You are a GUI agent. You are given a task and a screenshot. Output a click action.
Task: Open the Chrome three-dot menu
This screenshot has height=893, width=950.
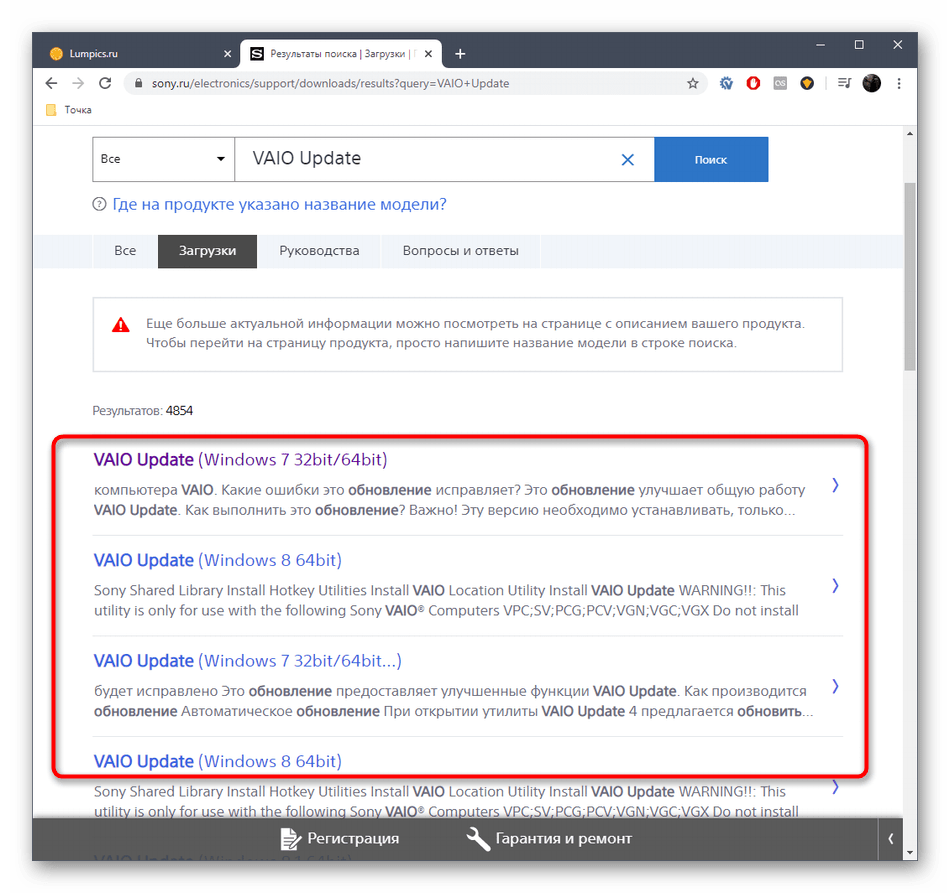click(x=898, y=83)
